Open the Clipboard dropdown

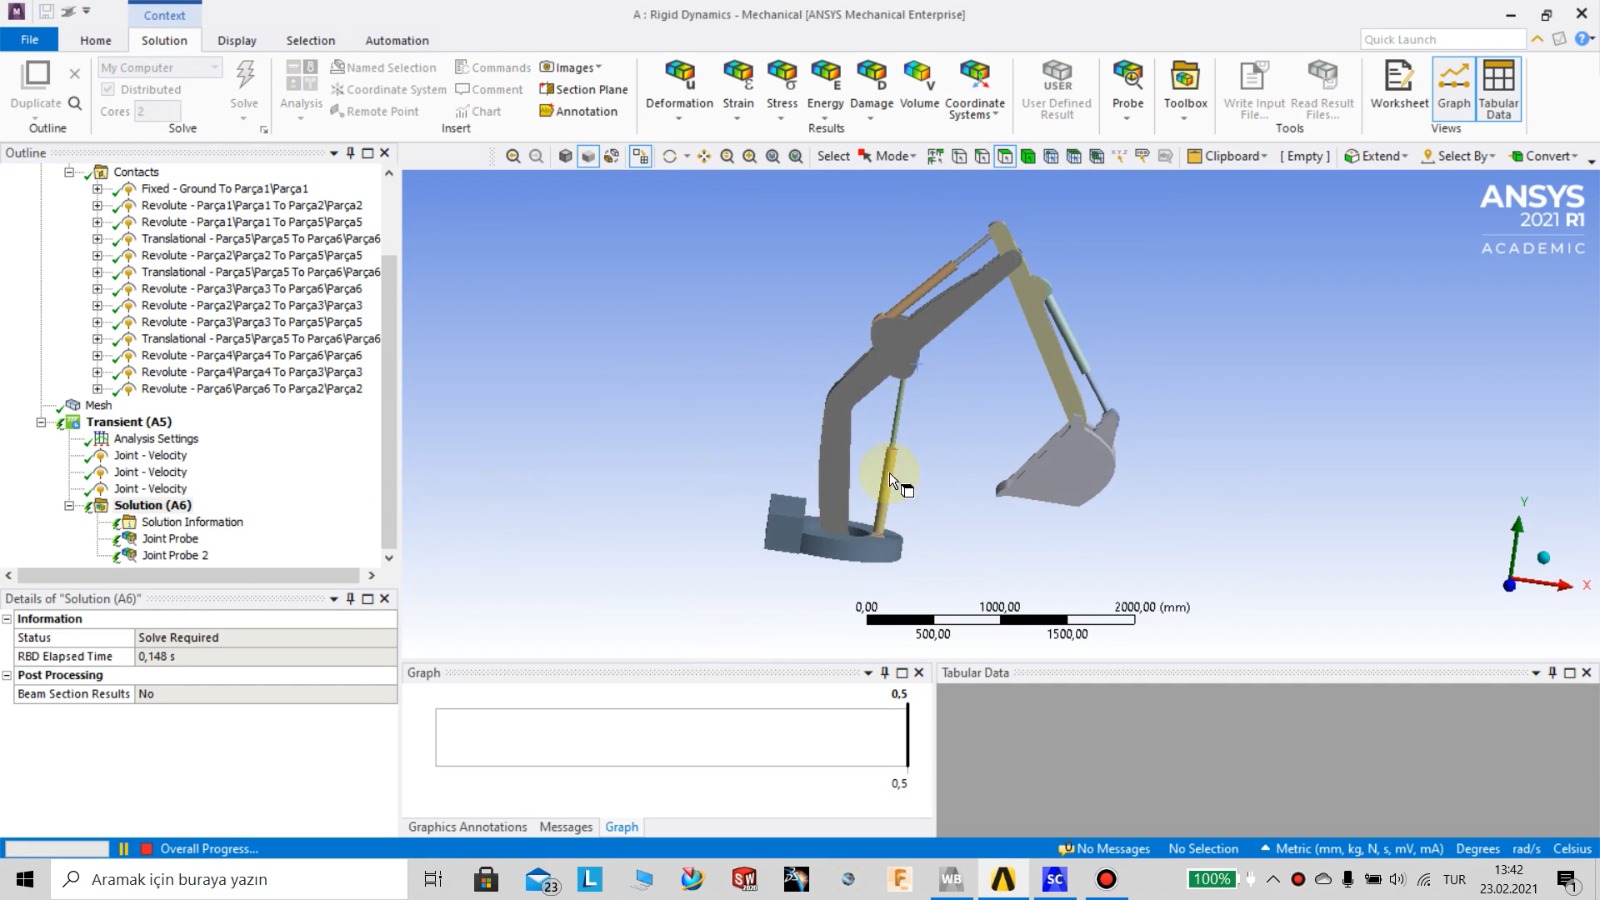1227,156
